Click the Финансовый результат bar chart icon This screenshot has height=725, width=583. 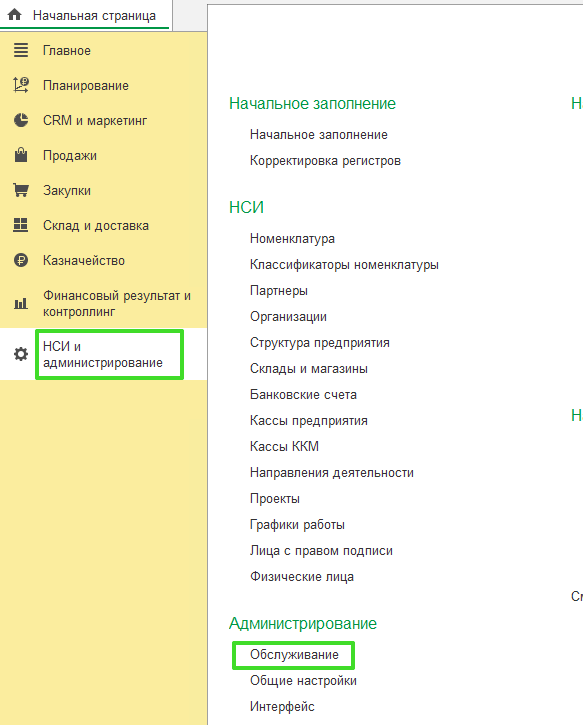click(x=21, y=303)
